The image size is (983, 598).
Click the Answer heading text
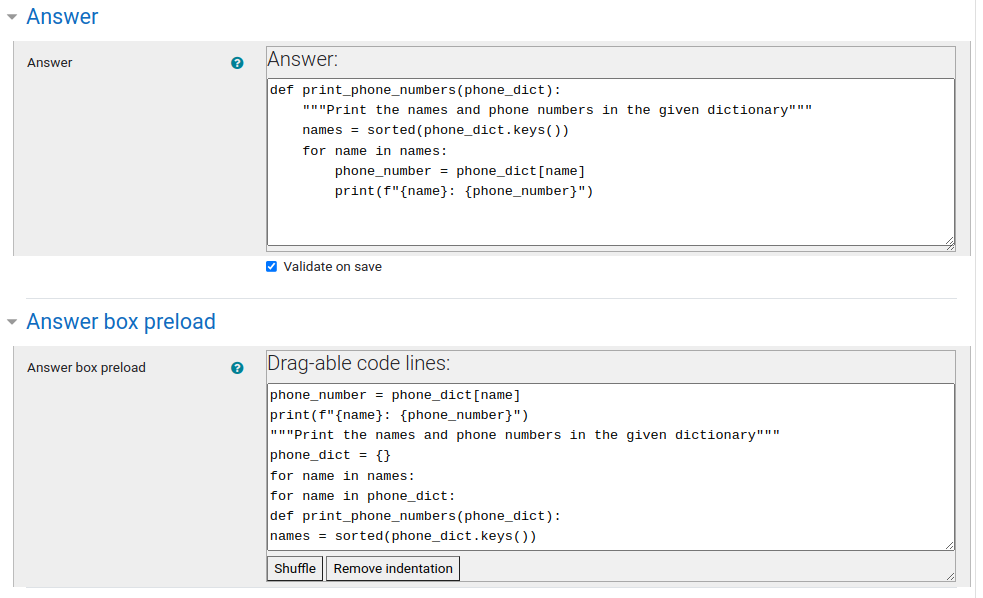[x=62, y=17]
